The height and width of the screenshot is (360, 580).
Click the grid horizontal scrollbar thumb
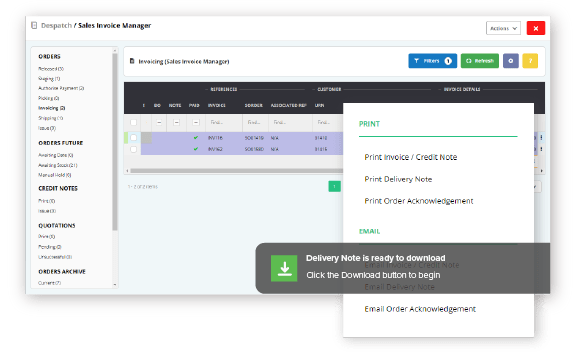pos(237,171)
